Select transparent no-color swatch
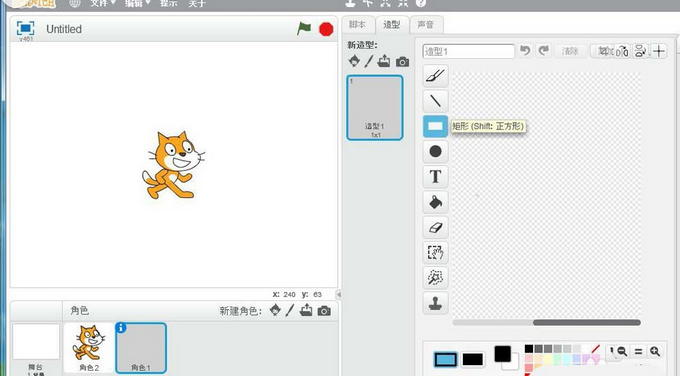 595,349
